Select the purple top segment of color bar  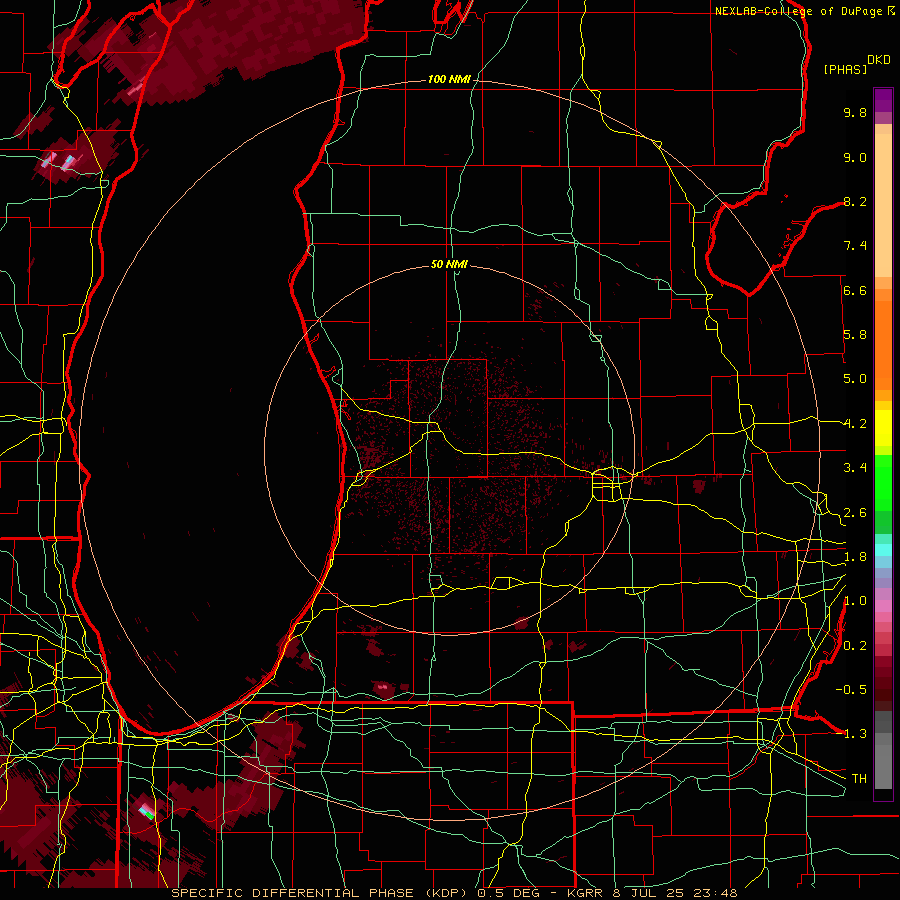(x=883, y=100)
